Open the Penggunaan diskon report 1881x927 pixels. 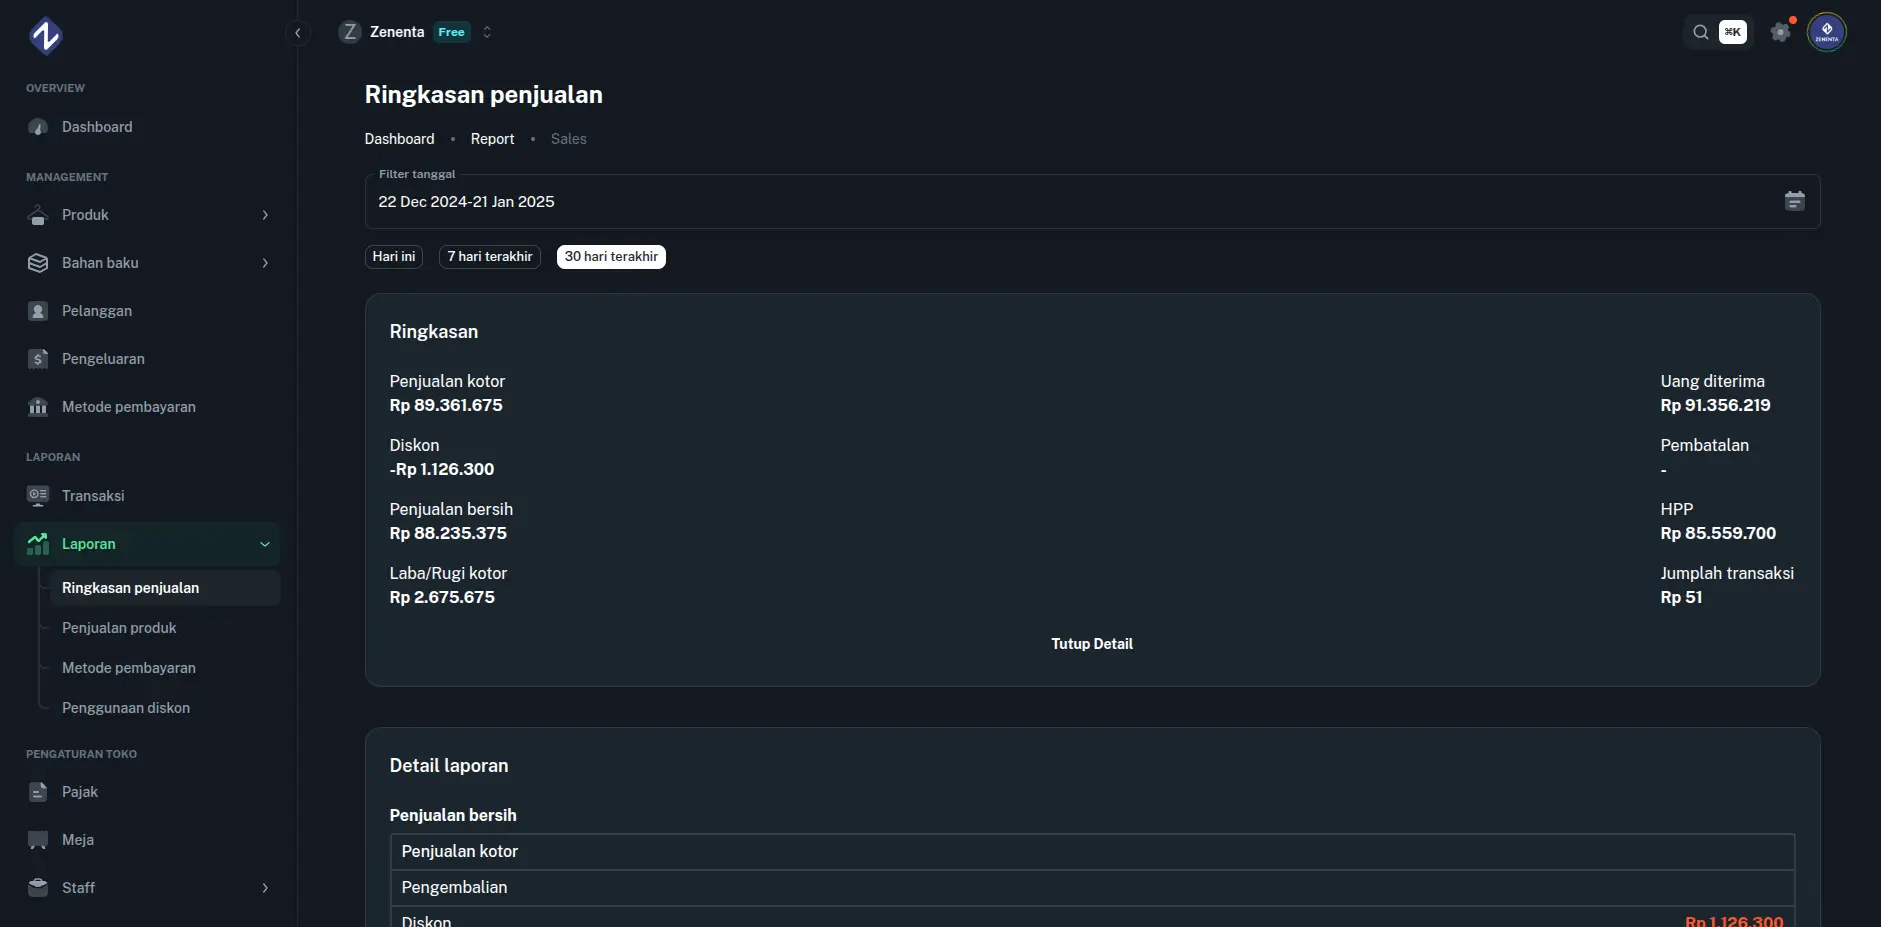(126, 707)
